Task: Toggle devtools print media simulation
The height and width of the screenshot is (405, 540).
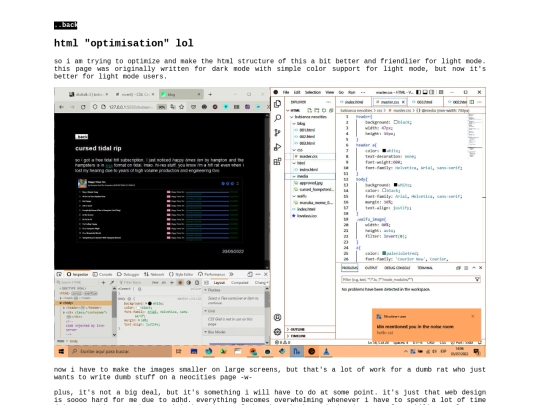Action: [x=197, y=282]
